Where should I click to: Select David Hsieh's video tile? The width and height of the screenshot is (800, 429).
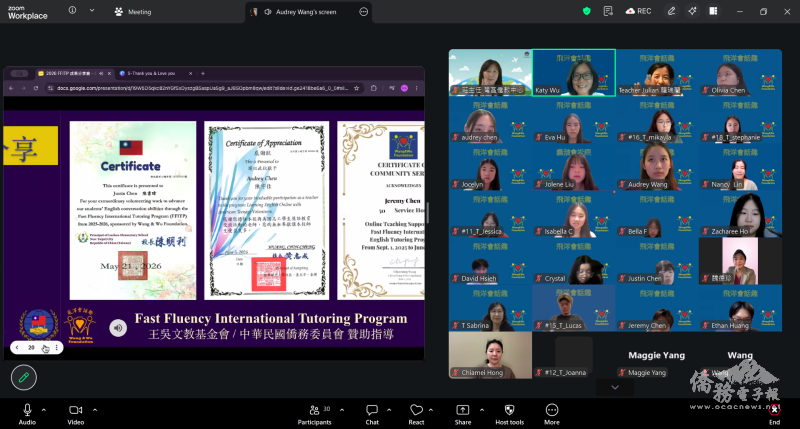point(490,261)
